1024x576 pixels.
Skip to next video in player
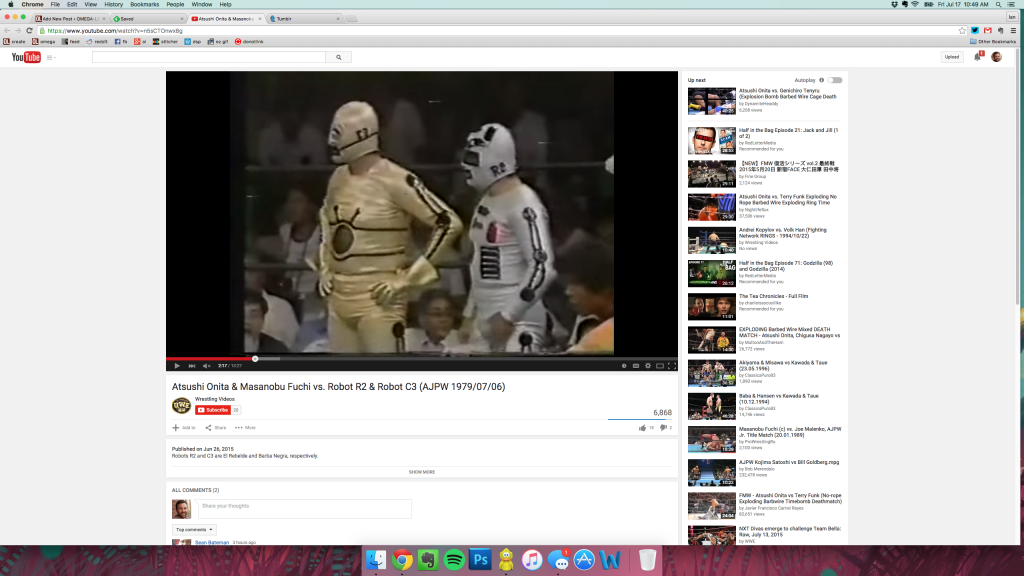click(192, 366)
